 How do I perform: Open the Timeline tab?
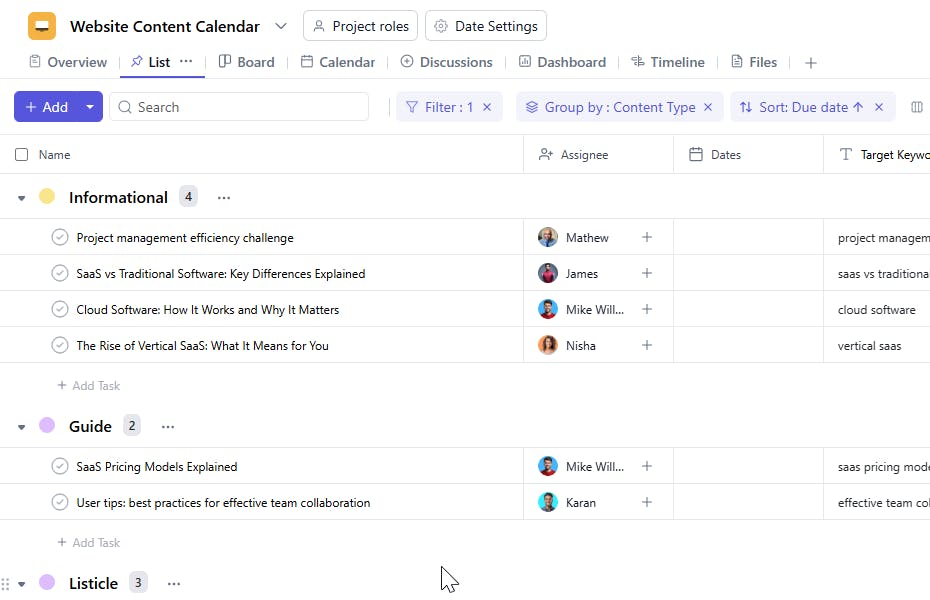(x=667, y=62)
